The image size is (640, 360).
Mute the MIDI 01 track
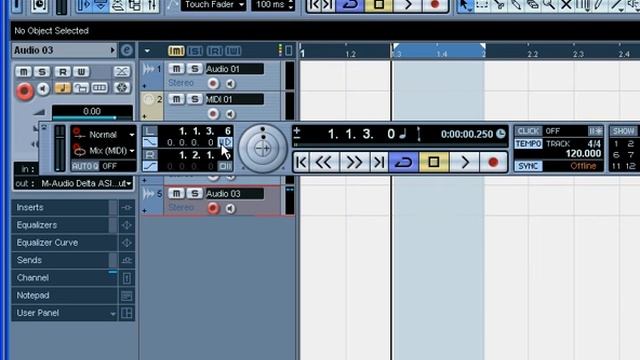click(x=176, y=99)
